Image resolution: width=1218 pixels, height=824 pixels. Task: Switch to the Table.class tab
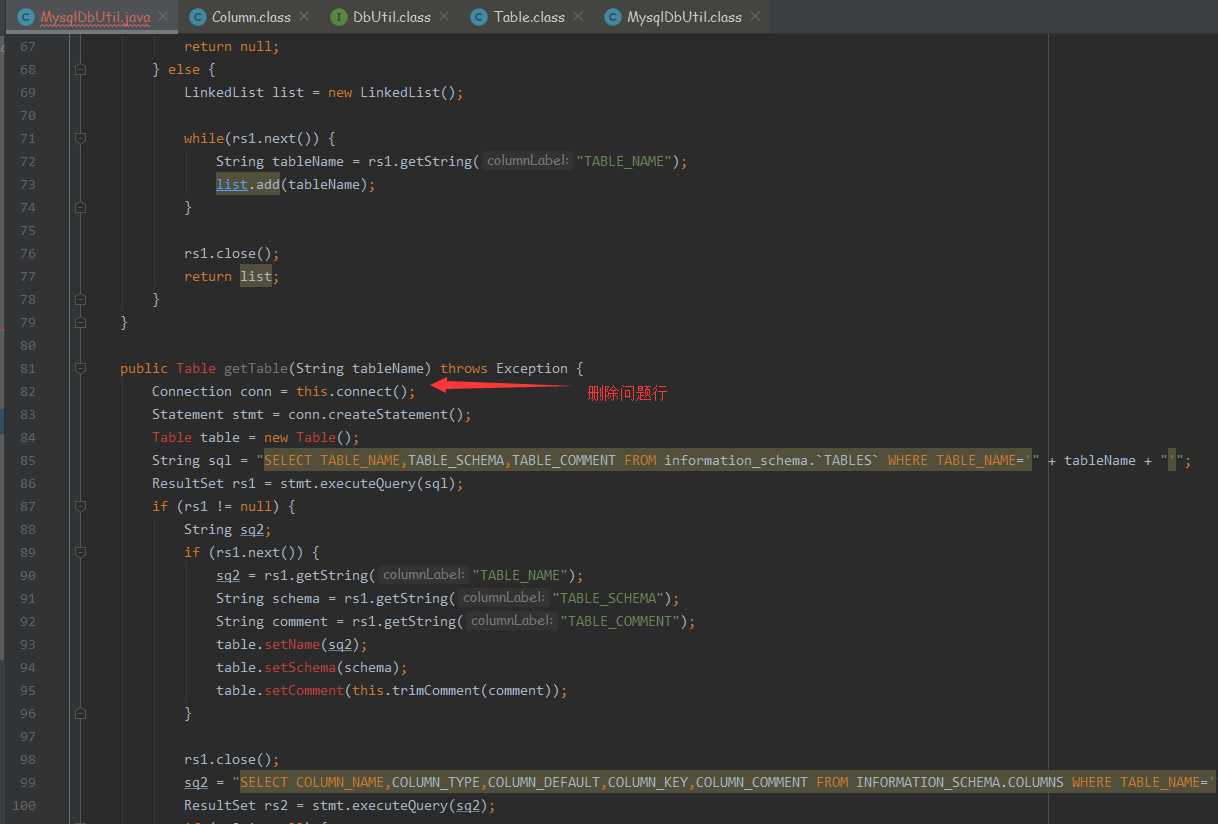(x=529, y=16)
